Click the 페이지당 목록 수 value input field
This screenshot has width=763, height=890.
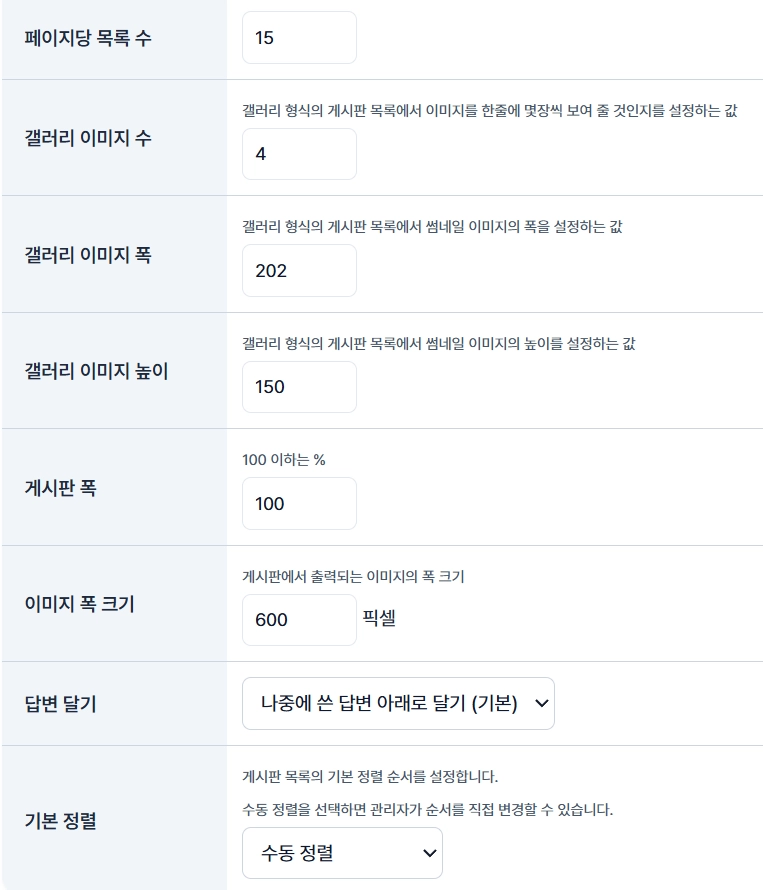point(299,37)
